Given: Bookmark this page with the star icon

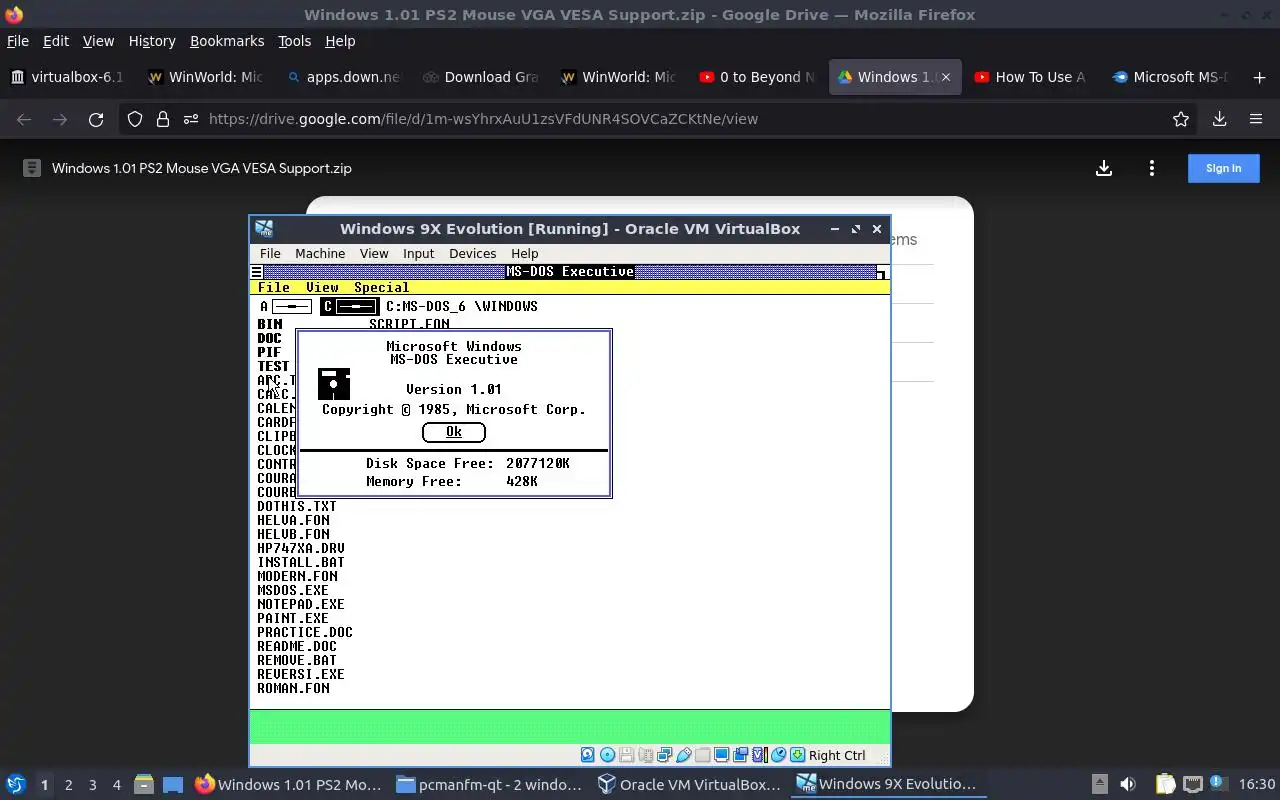Looking at the screenshot, I should pos(1181,119).
